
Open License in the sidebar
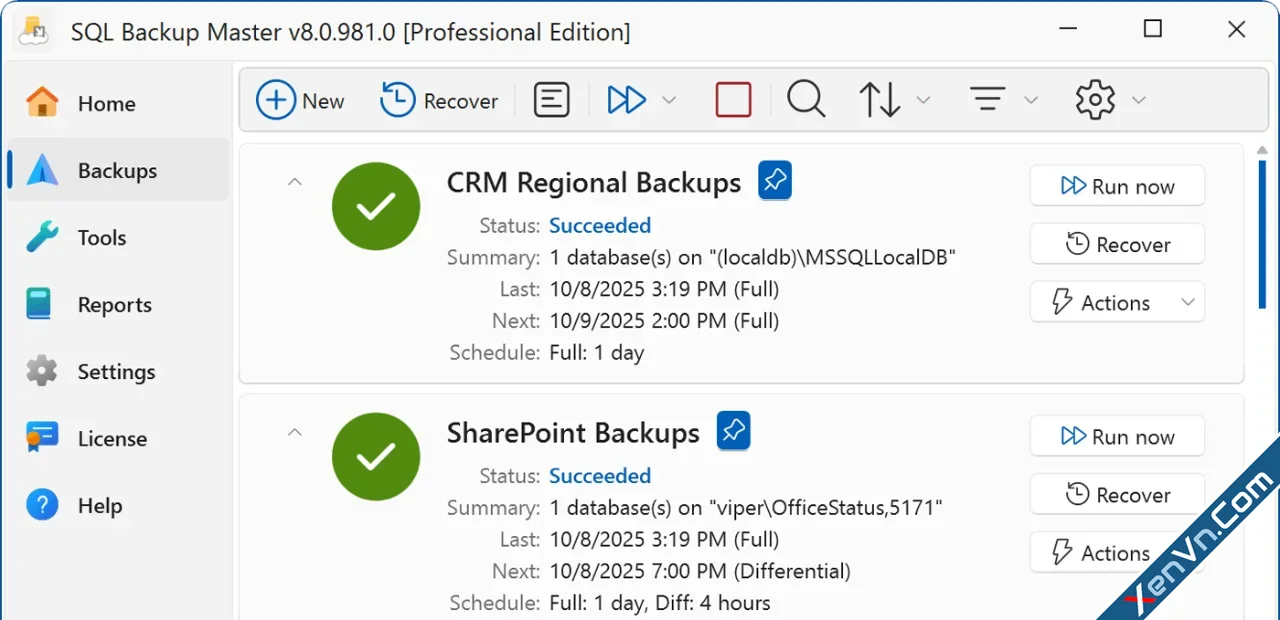pyautogui.click(x=117, y=438)
